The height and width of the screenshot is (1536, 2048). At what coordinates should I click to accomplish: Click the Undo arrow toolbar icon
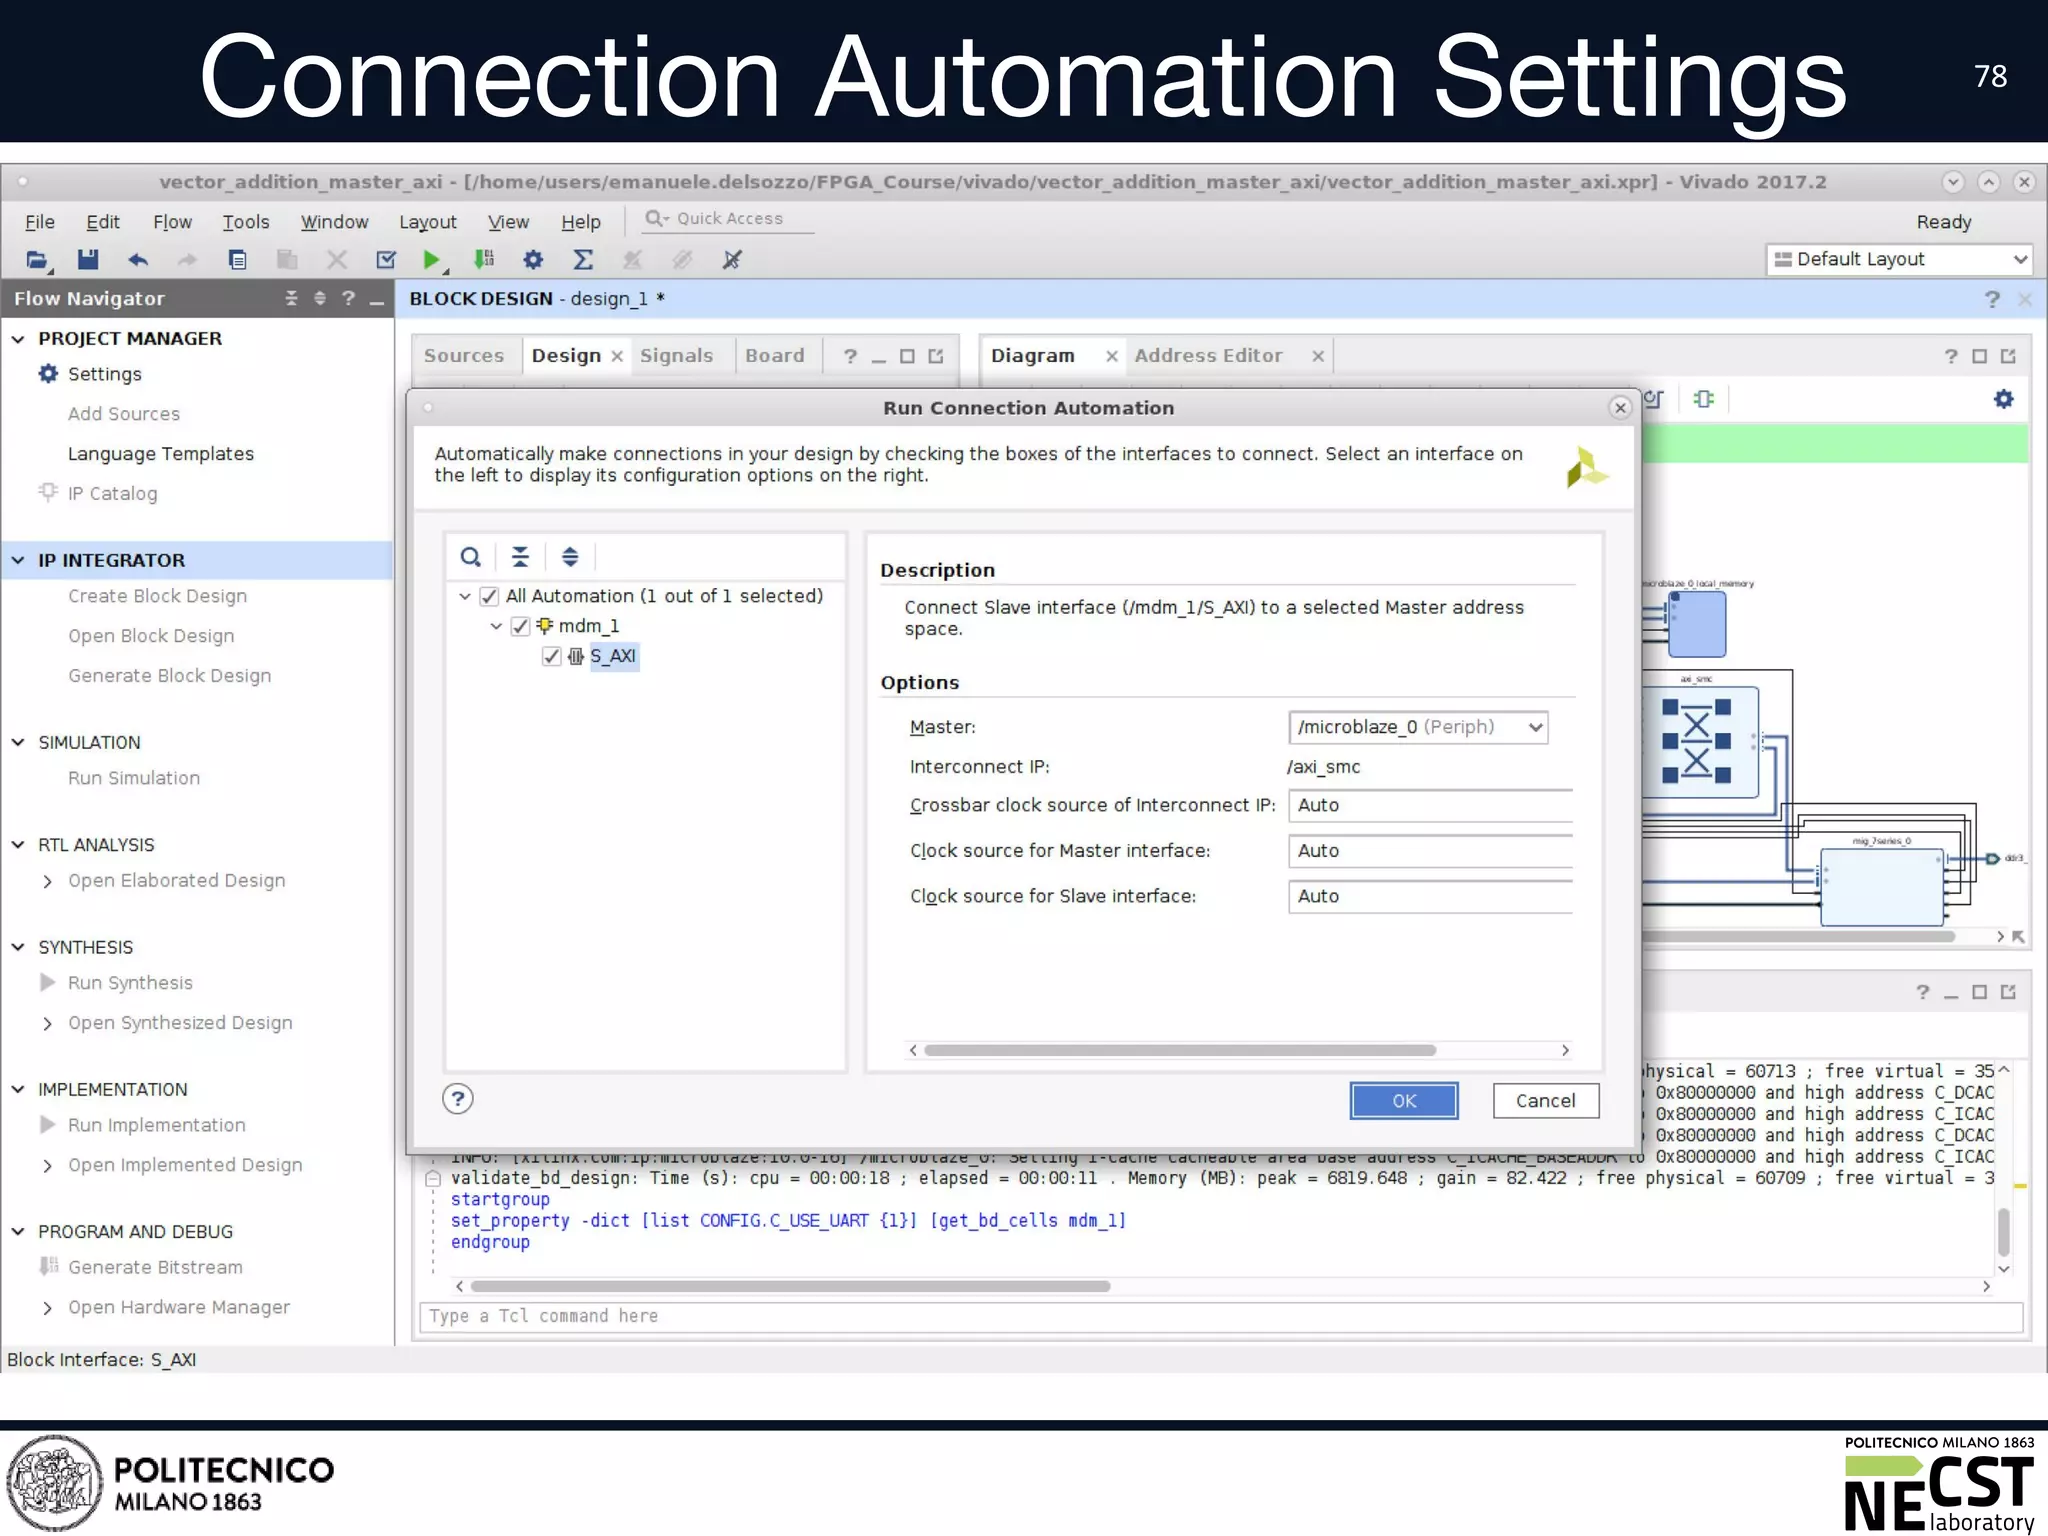coord(138,260)
